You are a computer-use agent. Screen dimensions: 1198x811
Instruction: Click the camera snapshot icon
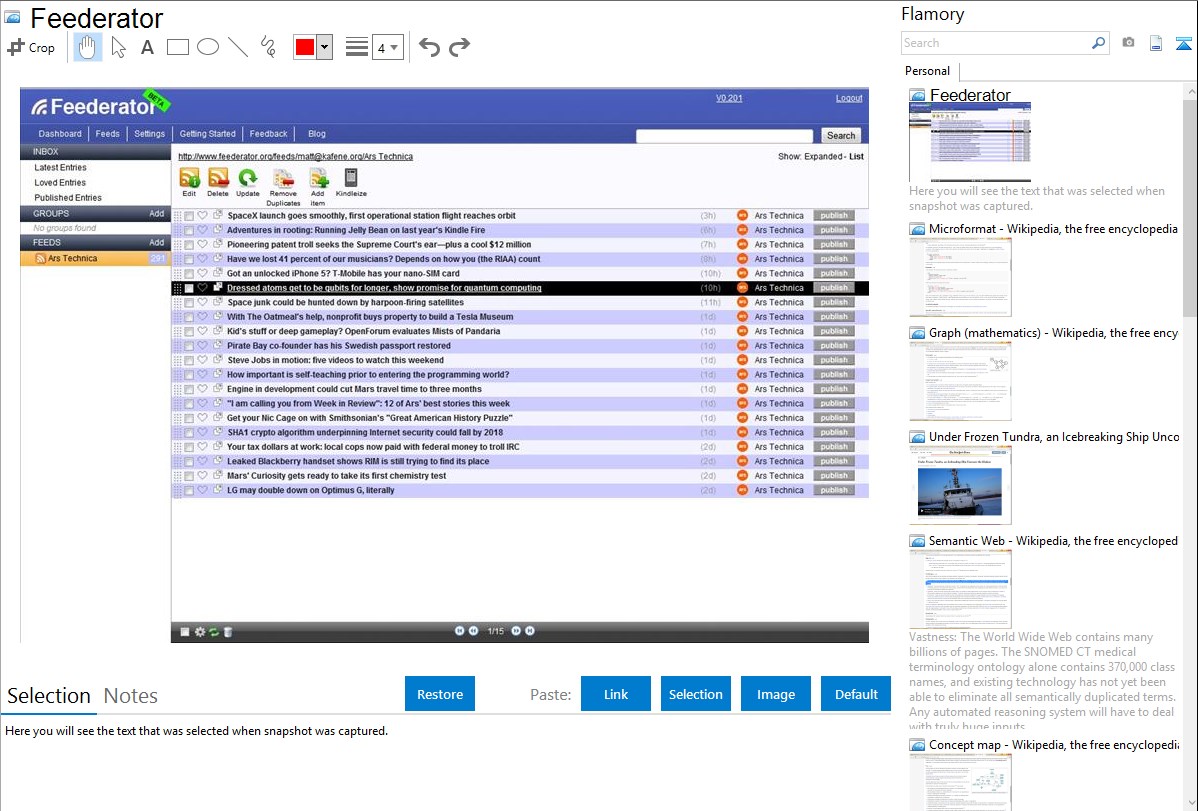pos(1128,43)
